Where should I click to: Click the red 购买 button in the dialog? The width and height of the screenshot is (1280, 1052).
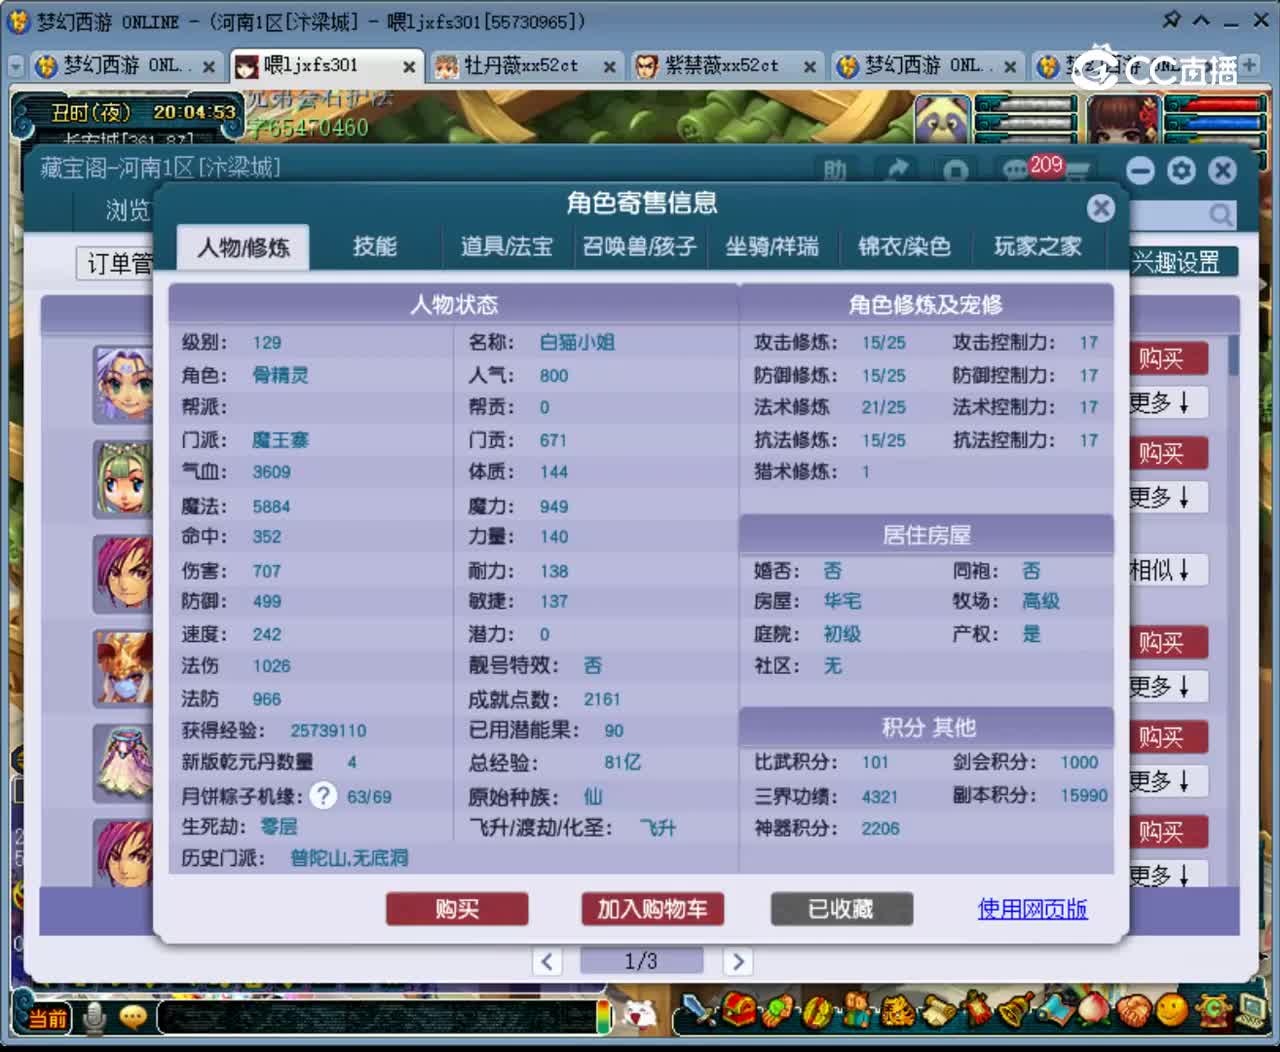457,909
